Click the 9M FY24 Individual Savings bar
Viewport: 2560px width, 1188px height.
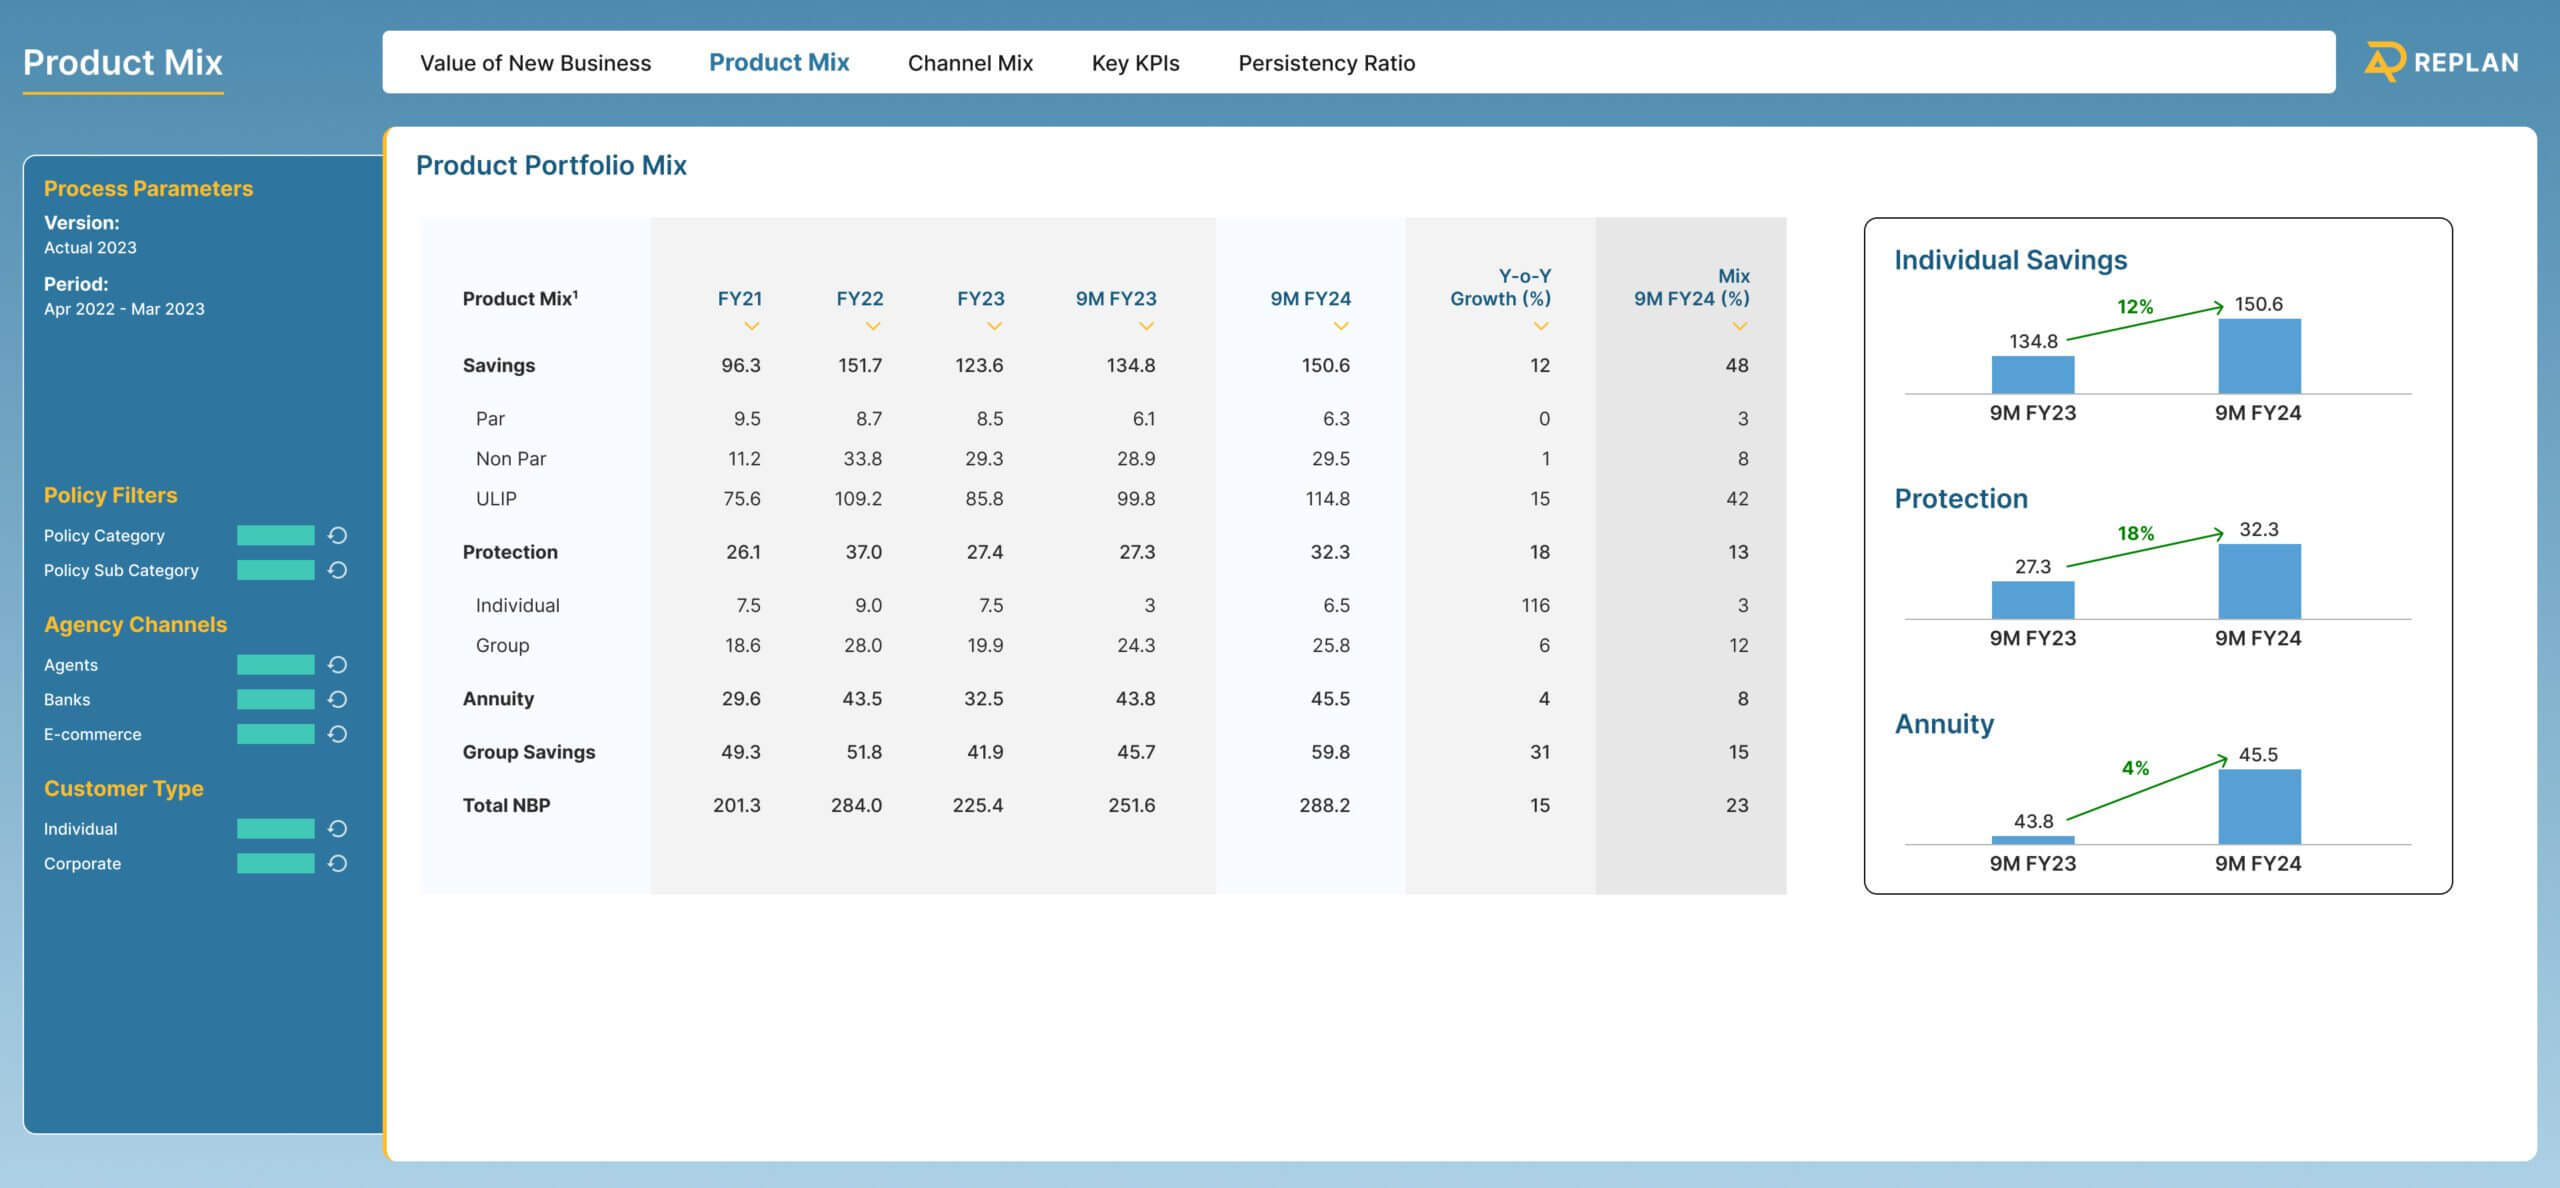pyautogui.click(x=2259, y=356)
